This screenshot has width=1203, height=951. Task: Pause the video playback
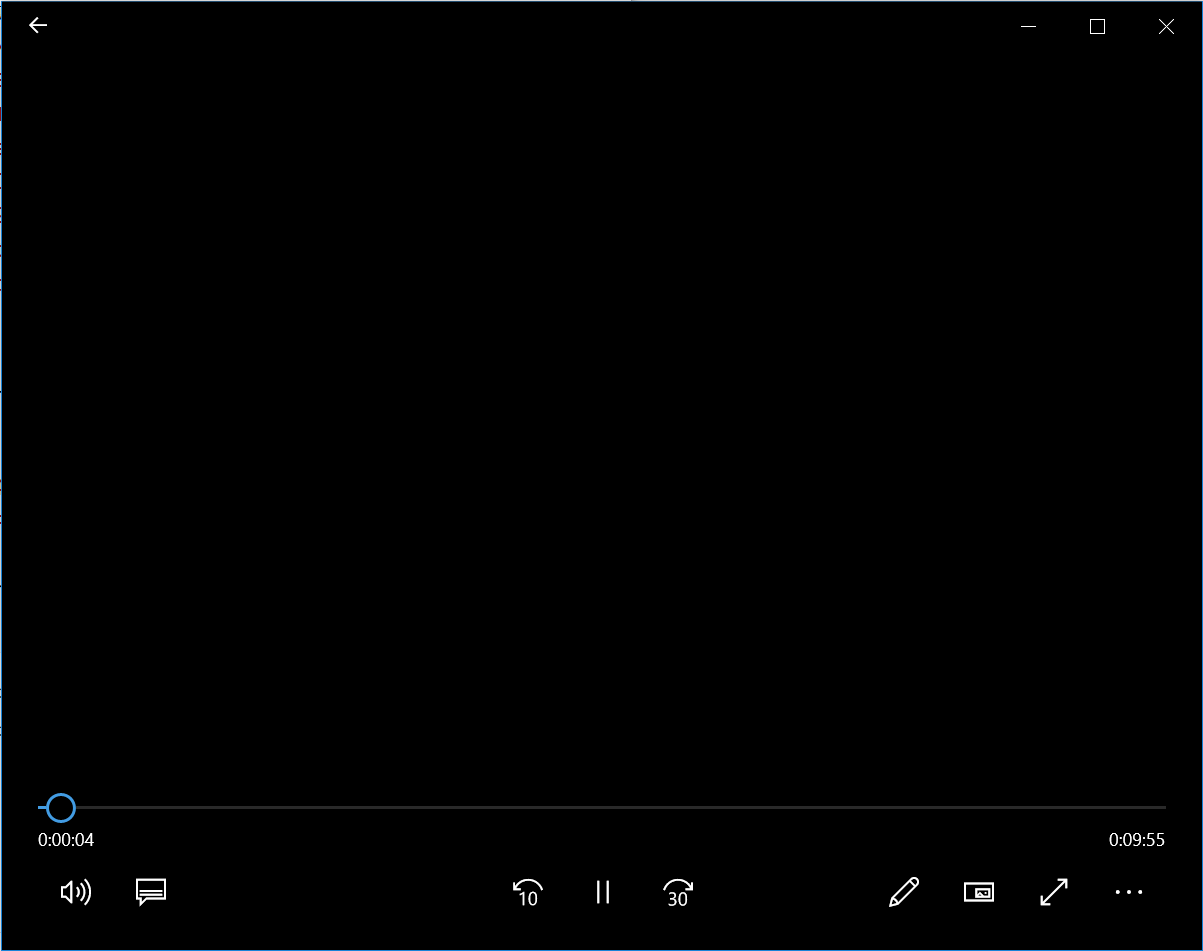coord(603,892)
